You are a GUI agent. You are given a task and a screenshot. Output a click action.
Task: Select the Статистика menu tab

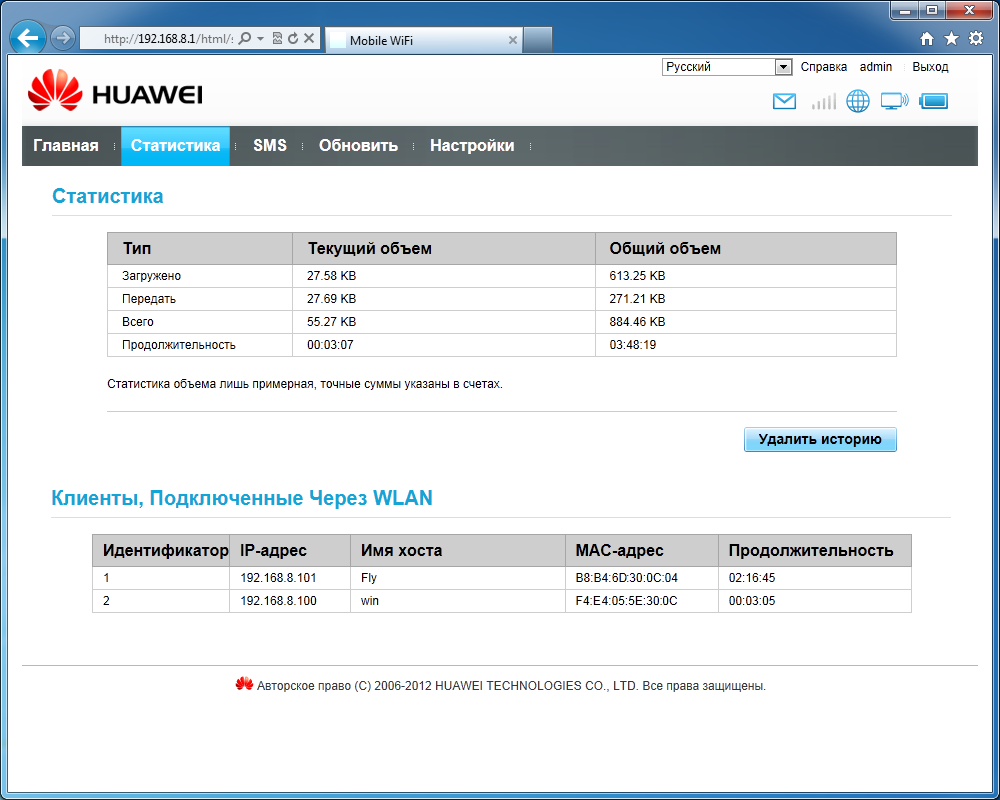click(175, 145)
